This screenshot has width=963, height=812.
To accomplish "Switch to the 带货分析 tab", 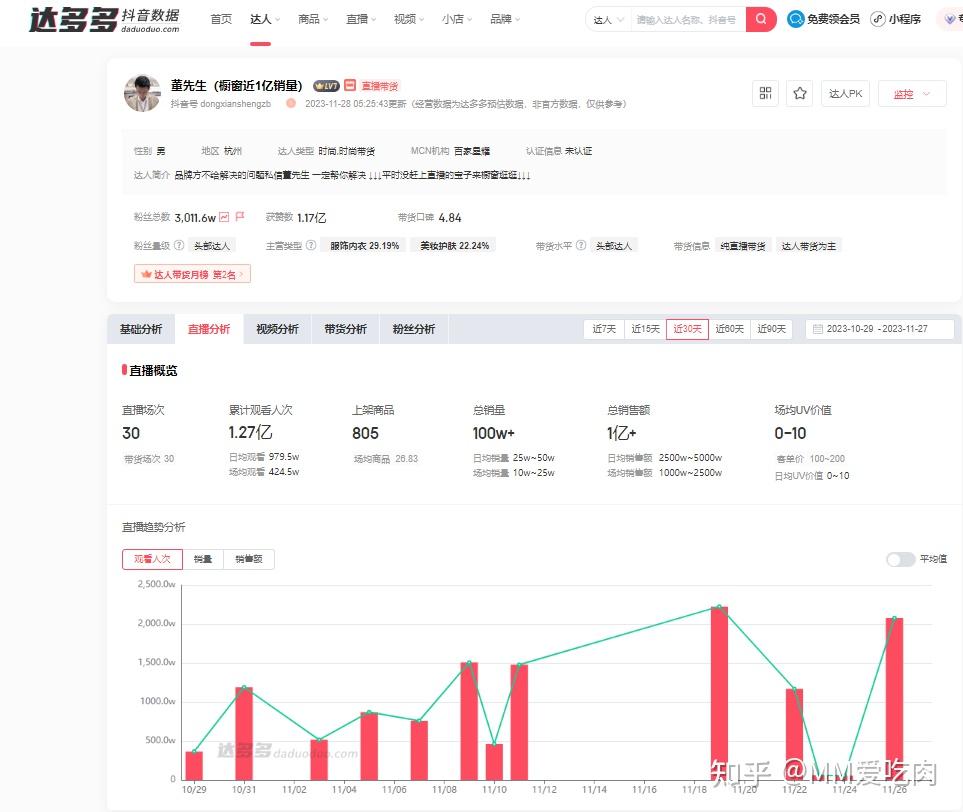I will click(x=346, y=329).
